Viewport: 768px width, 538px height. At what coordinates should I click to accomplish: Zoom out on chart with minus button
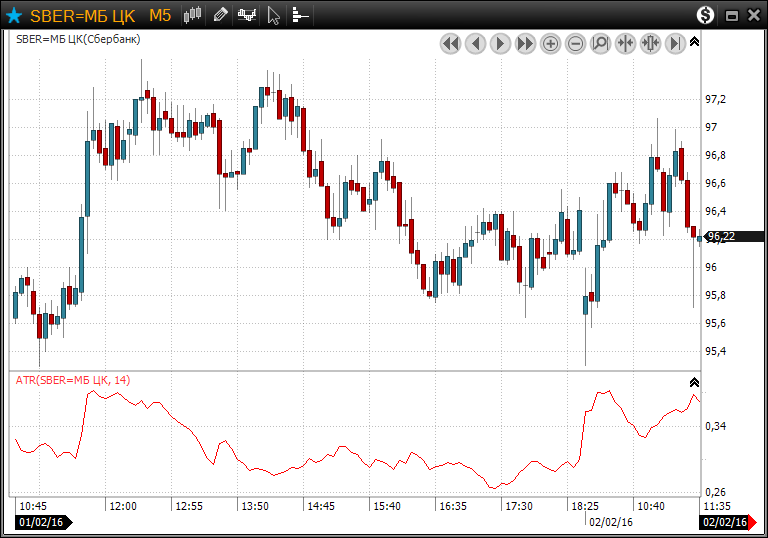575,44
